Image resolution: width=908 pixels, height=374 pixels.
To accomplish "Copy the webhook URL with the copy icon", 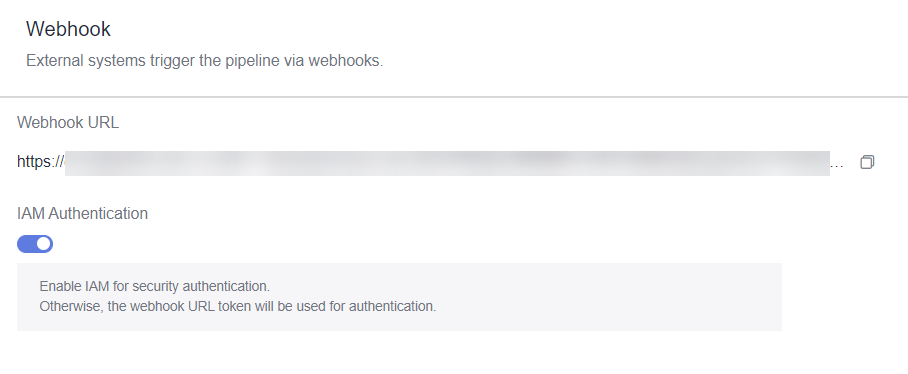I will coord(867,162).
